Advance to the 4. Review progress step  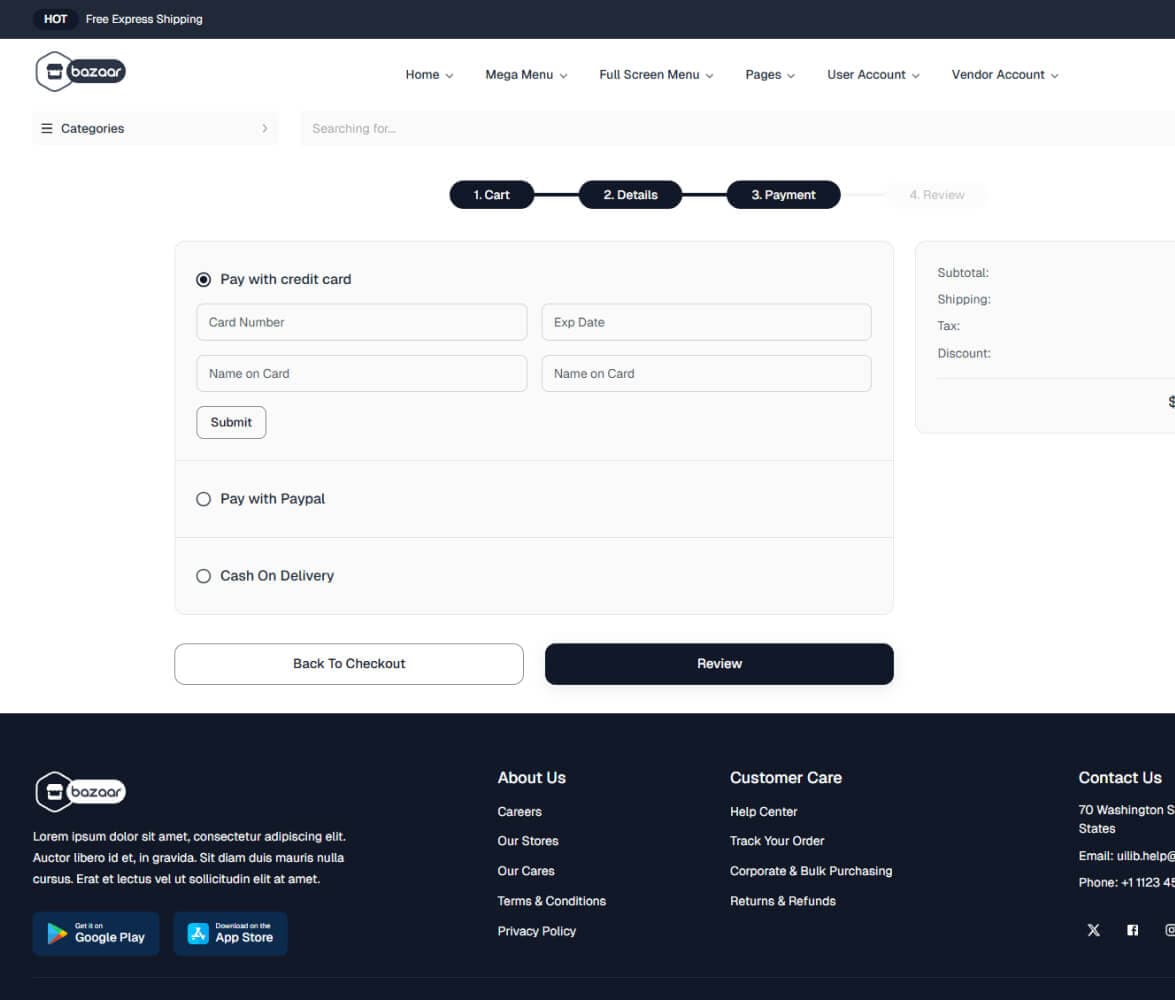(936, 194)
